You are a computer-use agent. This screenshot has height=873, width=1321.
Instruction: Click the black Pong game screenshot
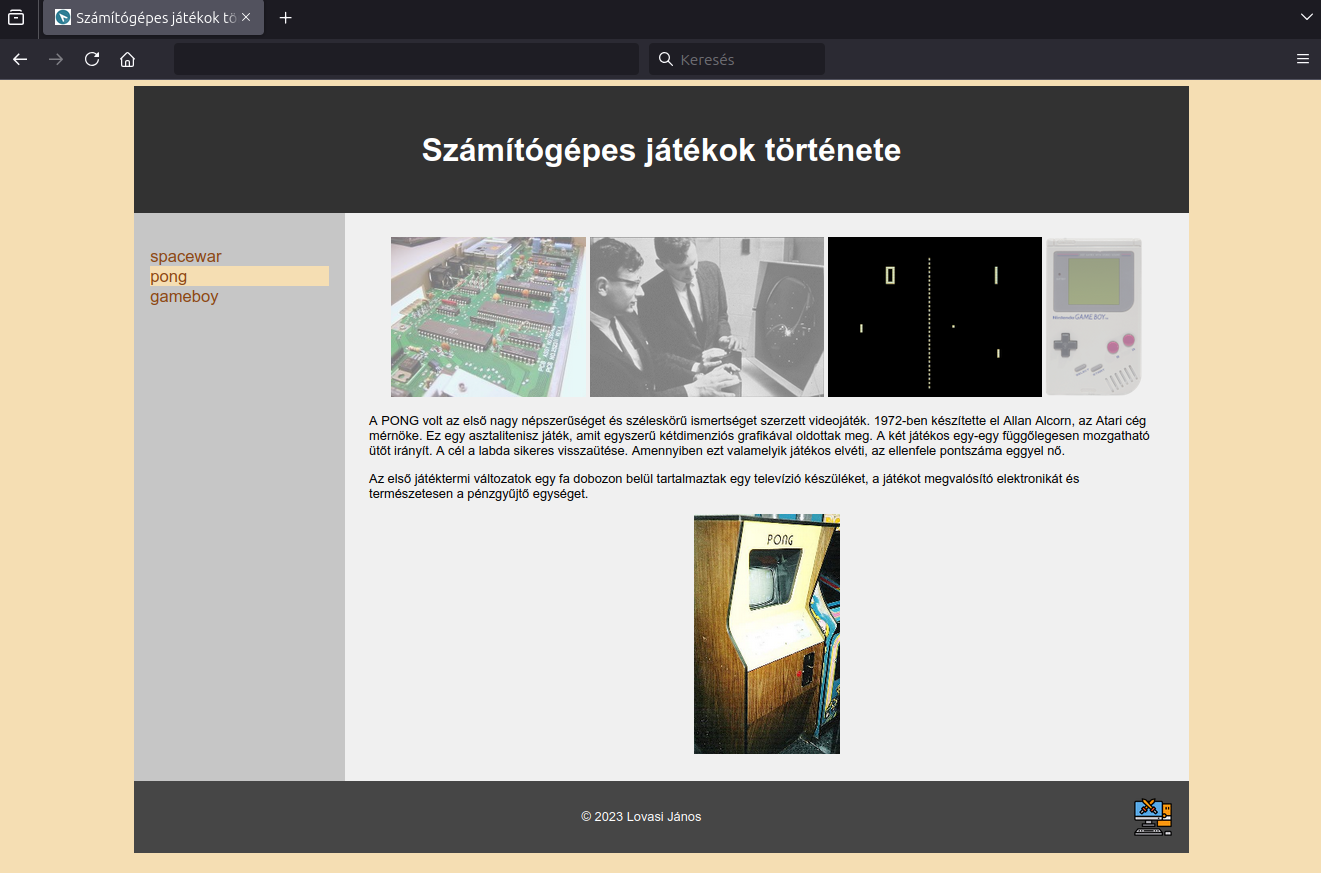[x=935, y=317]
